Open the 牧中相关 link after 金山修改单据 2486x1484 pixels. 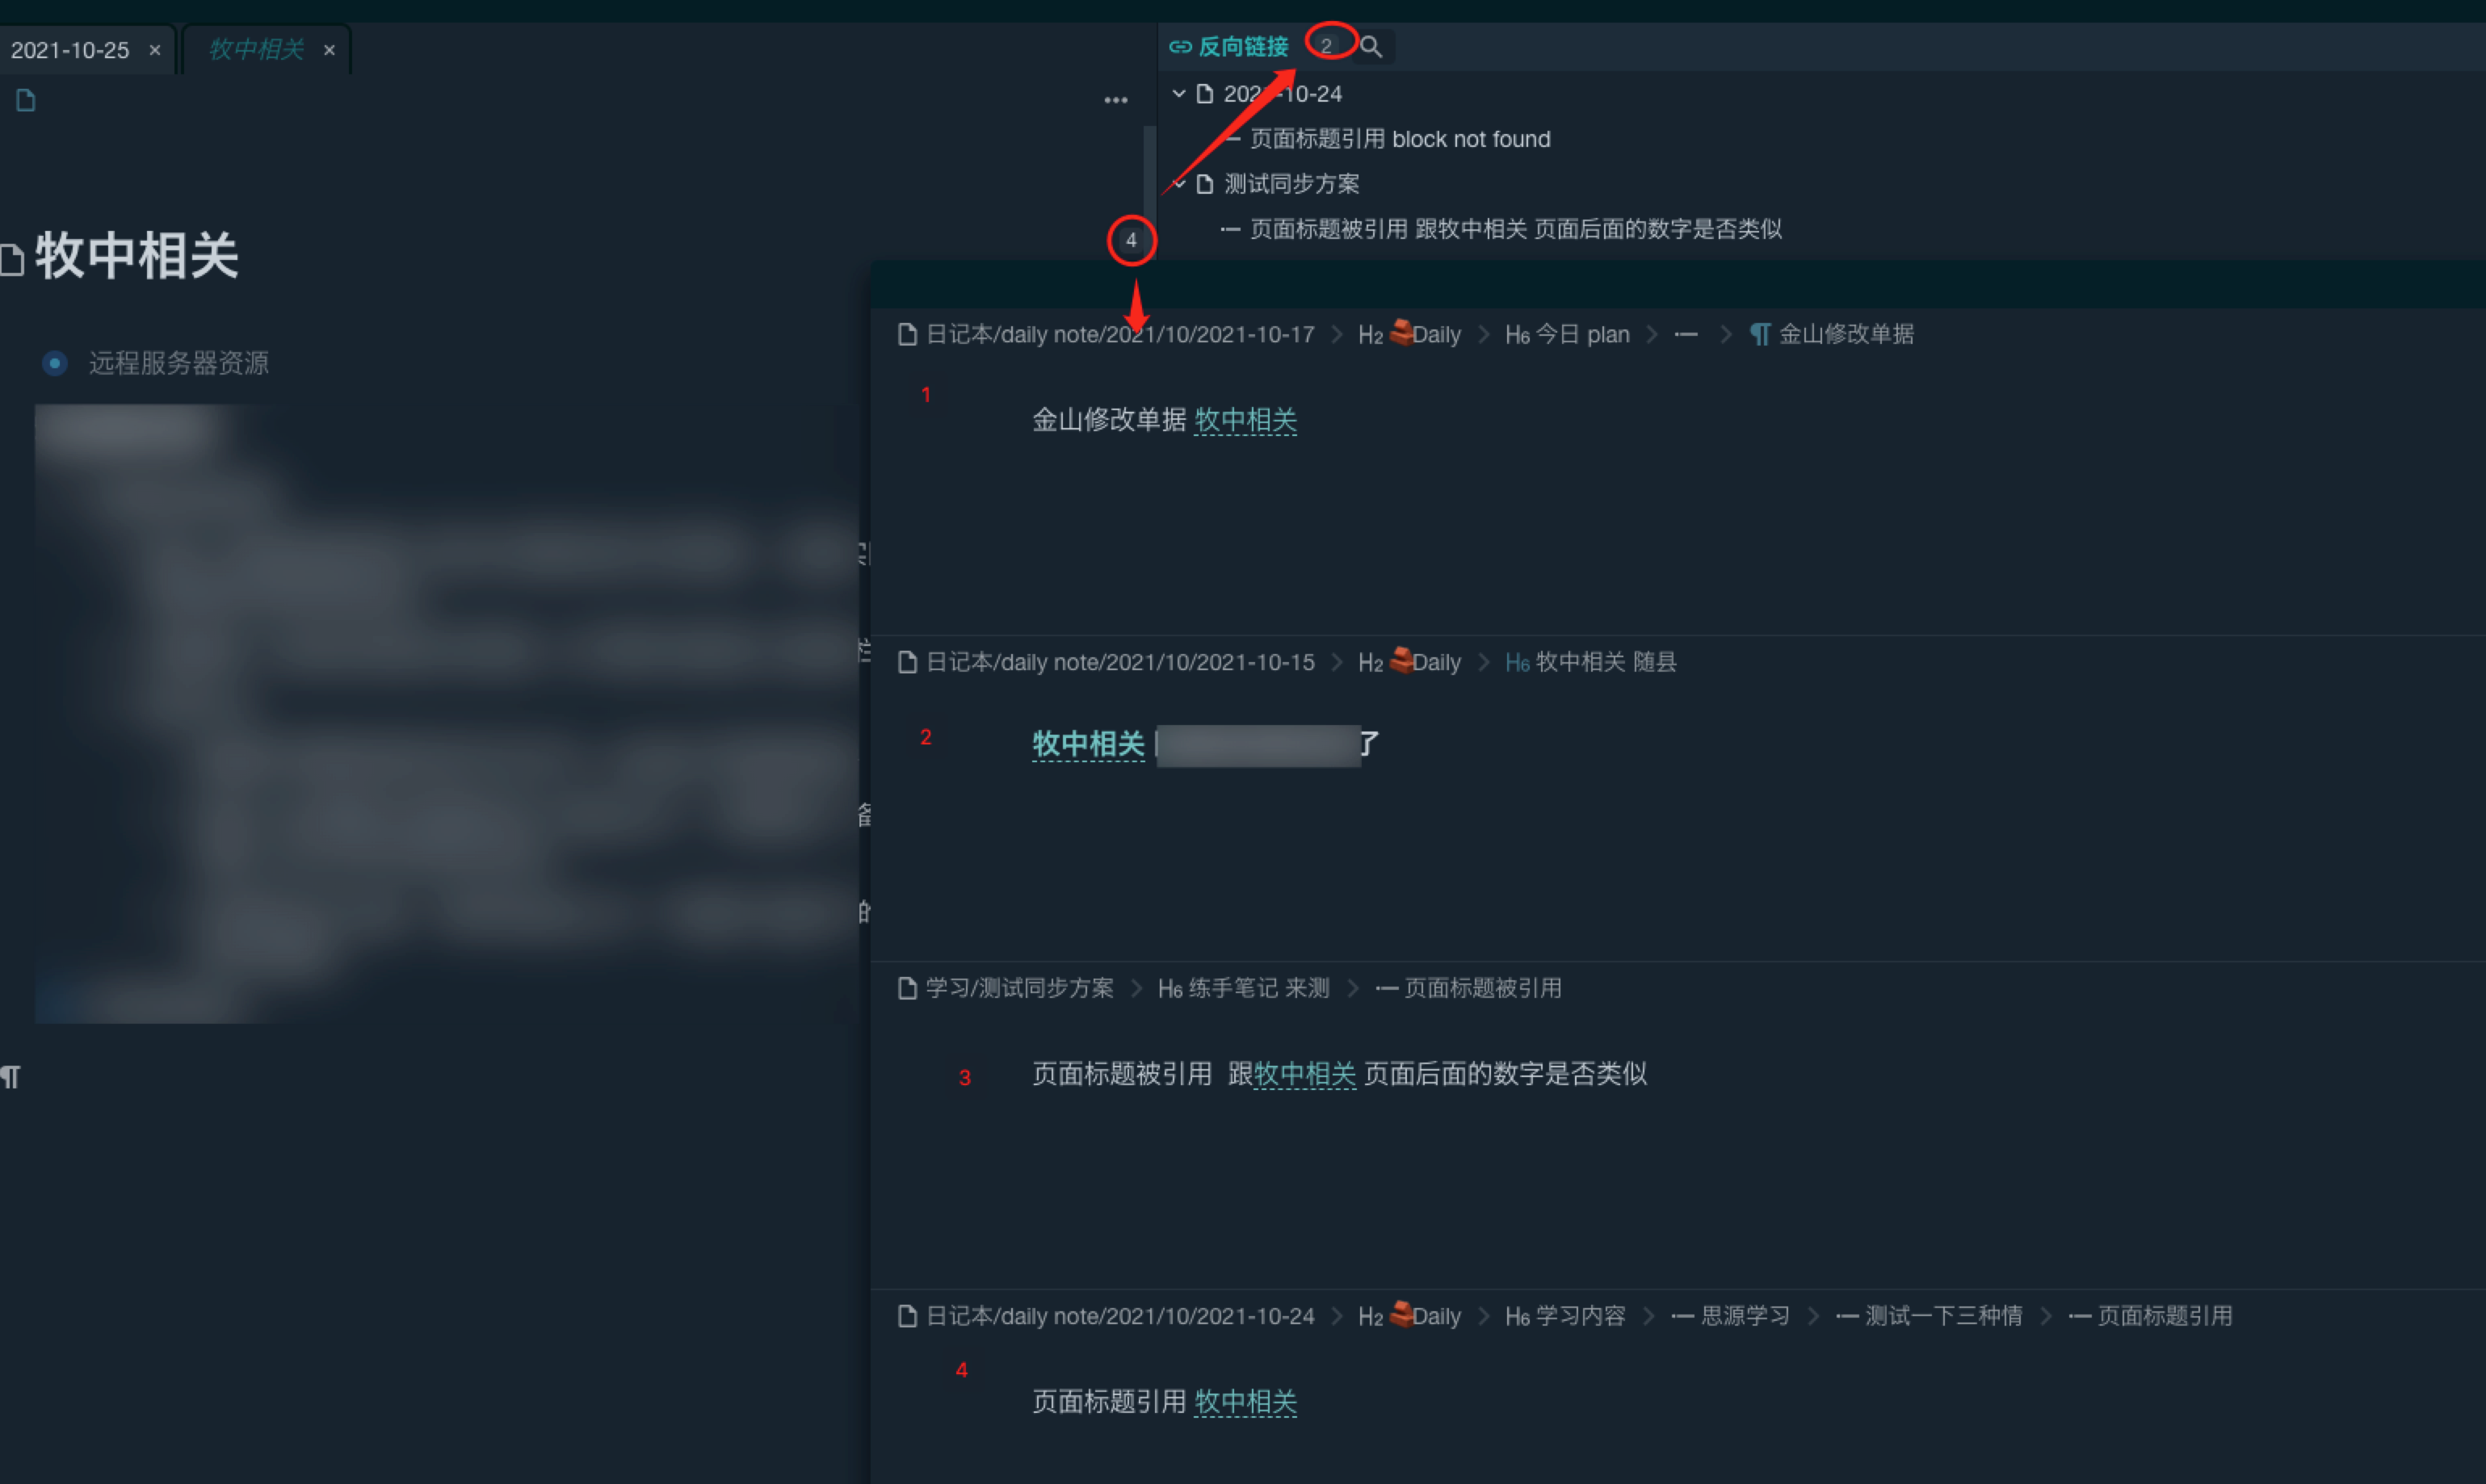[1245, 420]
